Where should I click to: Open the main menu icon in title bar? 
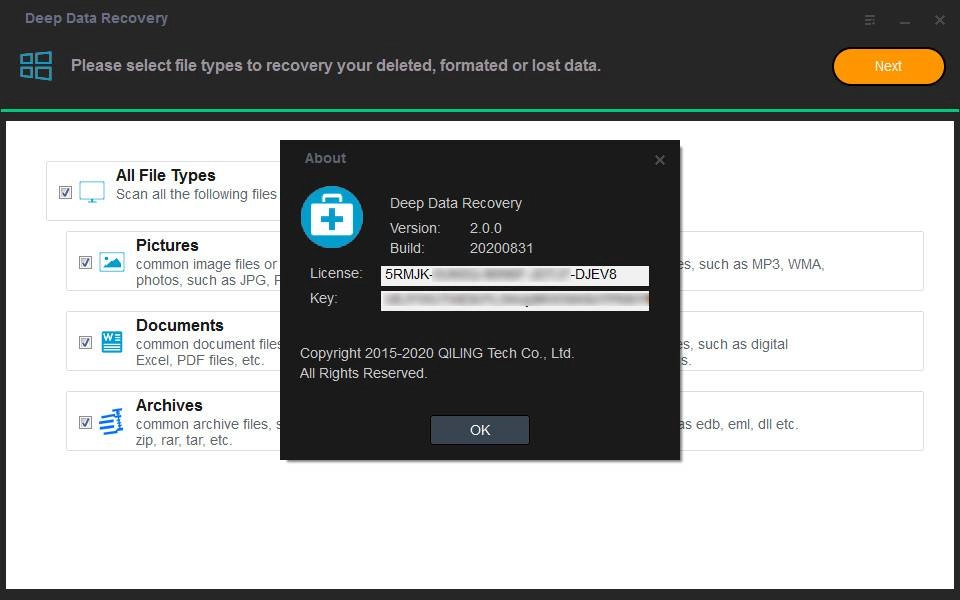pos(869,20)
